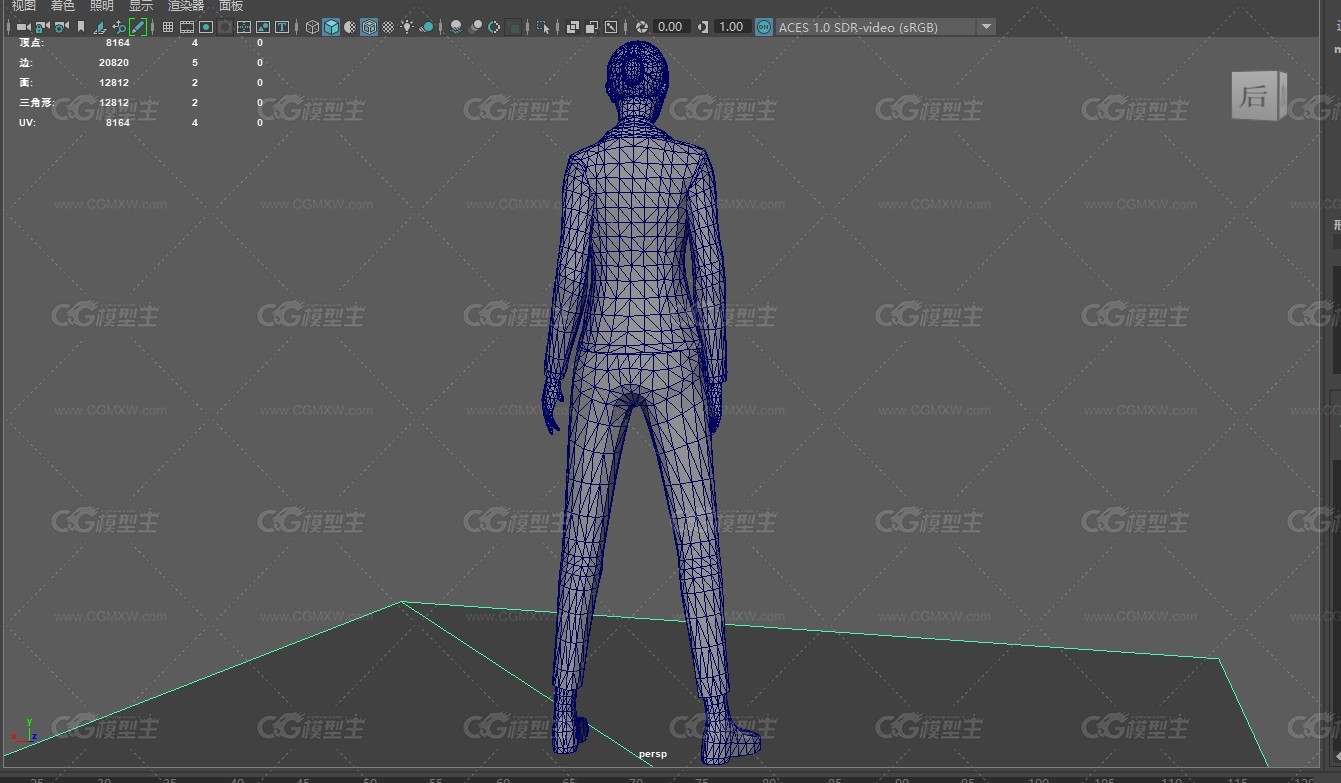
Task: Click the '8164' value in the 顶点 row
Action: pos(117,43)
